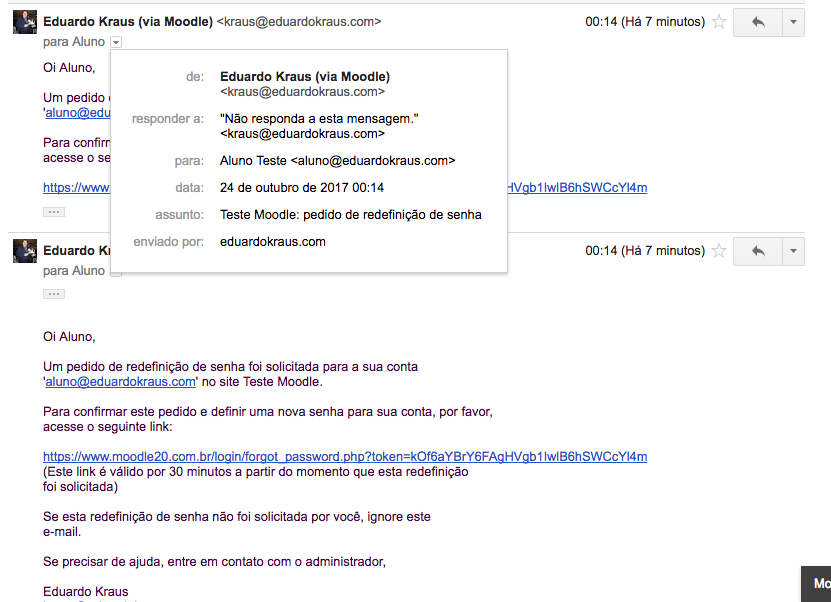Click truncated aluno@edu link in first email
The image size is (831, 602).
78,113
